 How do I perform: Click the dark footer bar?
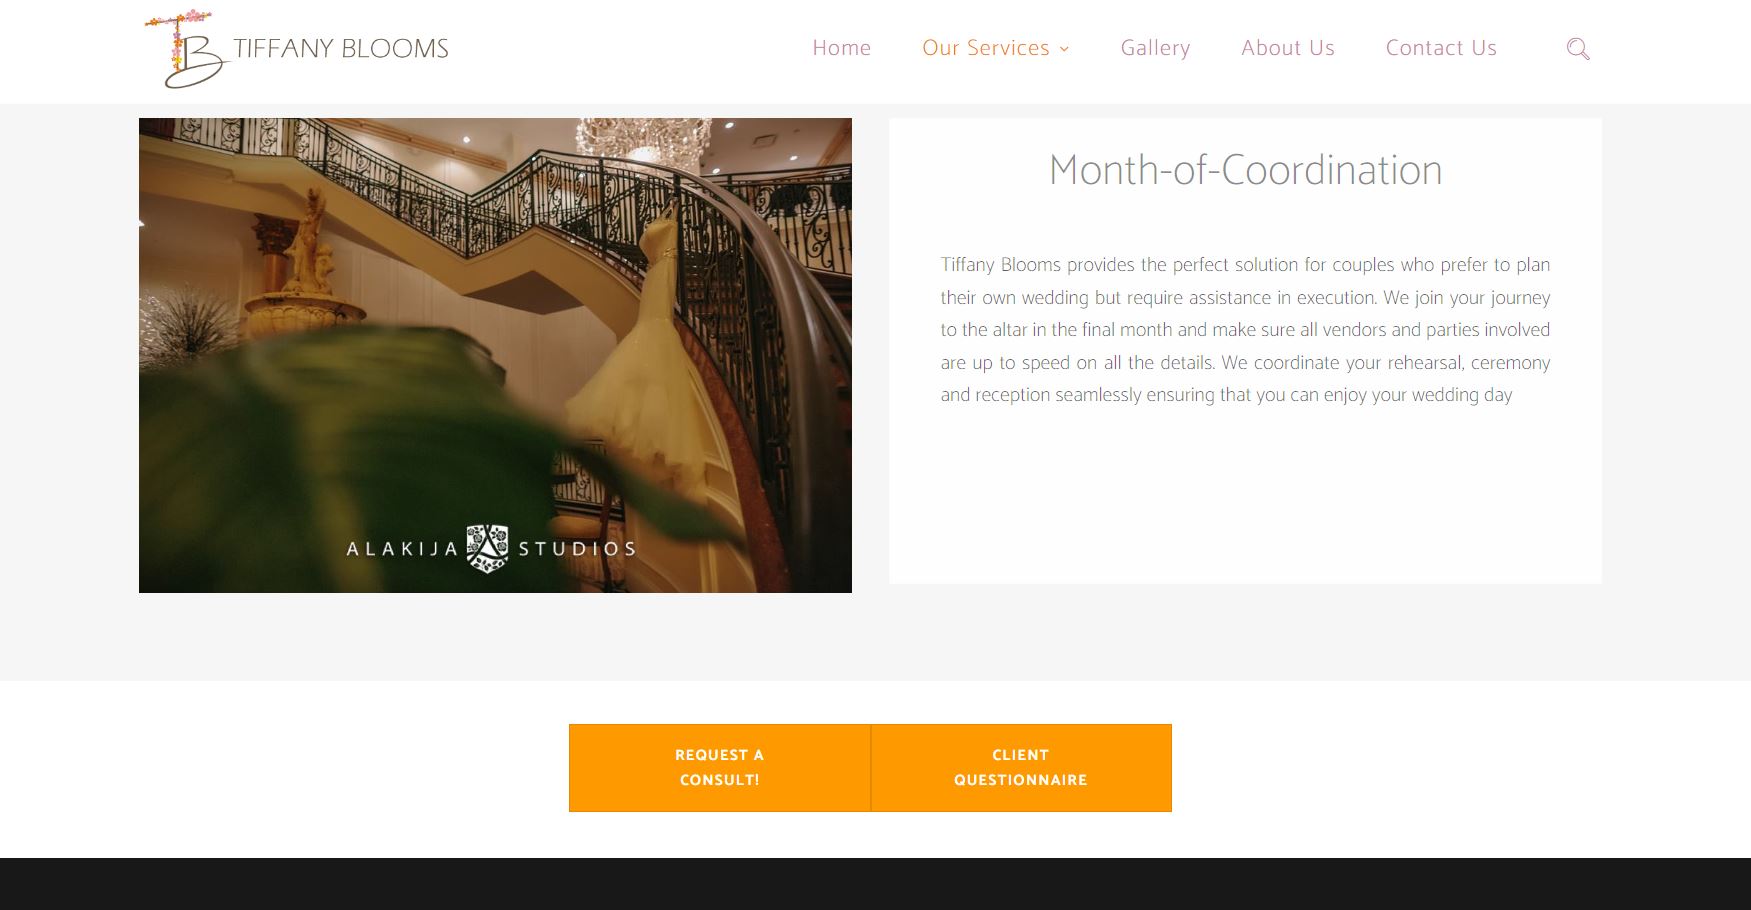(875, 884)
